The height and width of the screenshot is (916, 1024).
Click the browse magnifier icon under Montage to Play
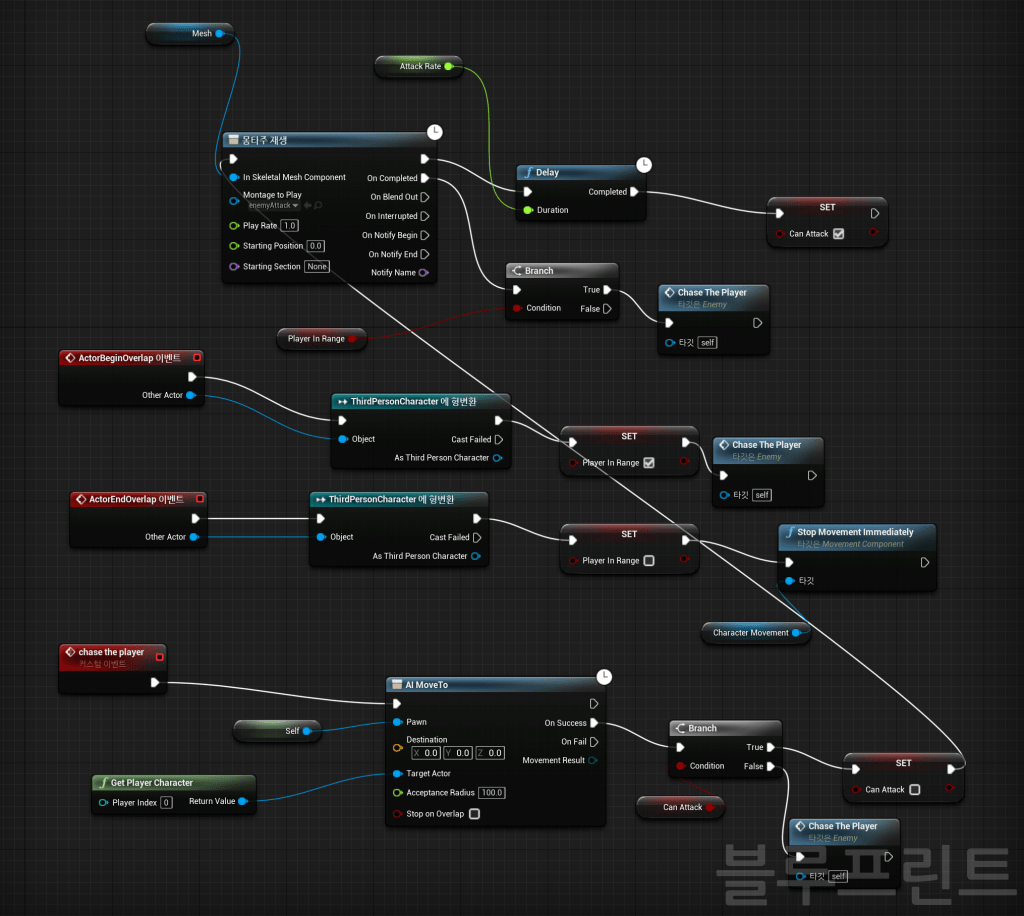point(319,205)
